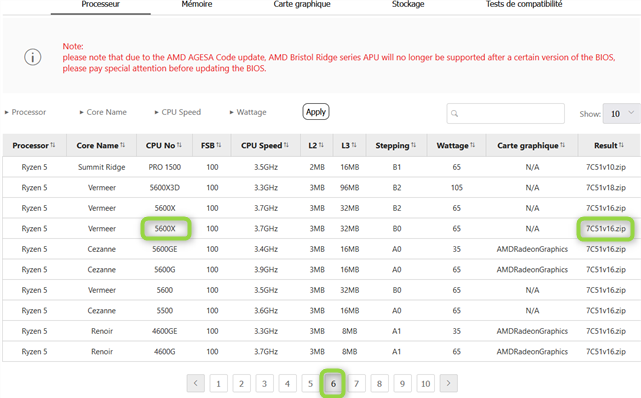
Task: Go to previous page arrow
Action: tap(195, 383)
